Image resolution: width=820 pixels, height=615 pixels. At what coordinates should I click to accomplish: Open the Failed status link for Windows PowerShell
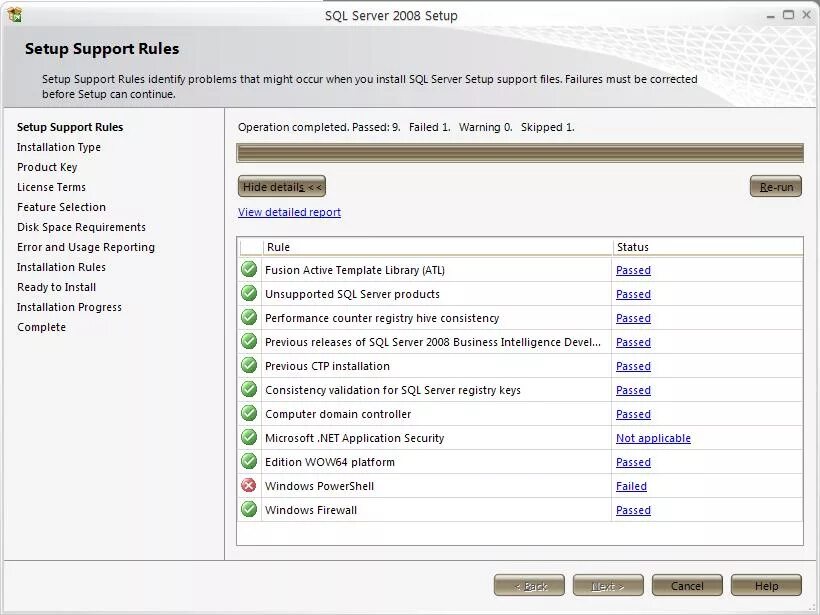631,486
